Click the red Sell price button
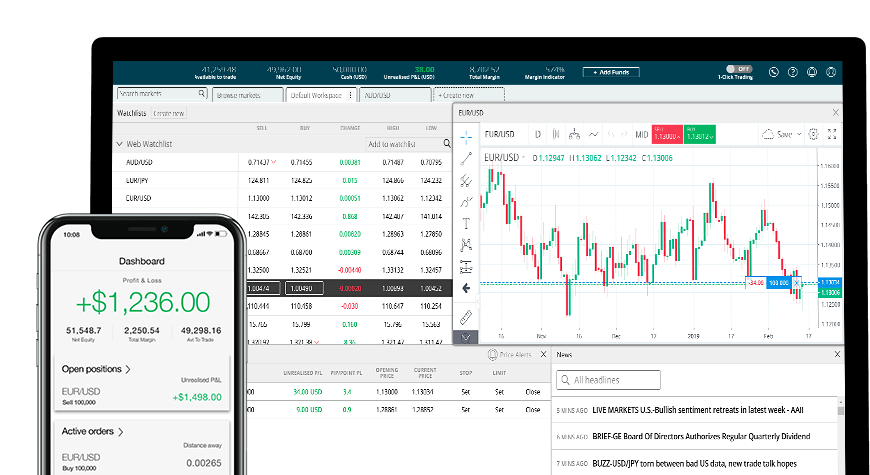 pyautogui.click(x=664, y=134)
